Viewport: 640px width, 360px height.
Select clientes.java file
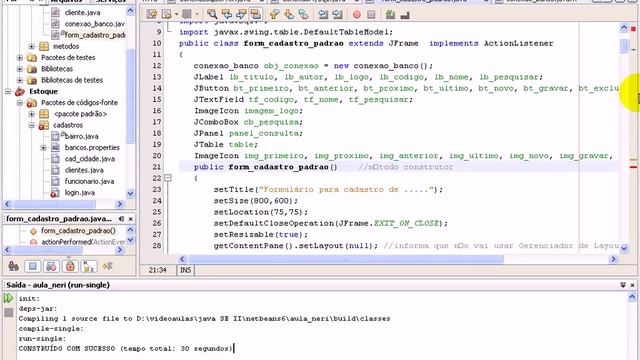84,170
